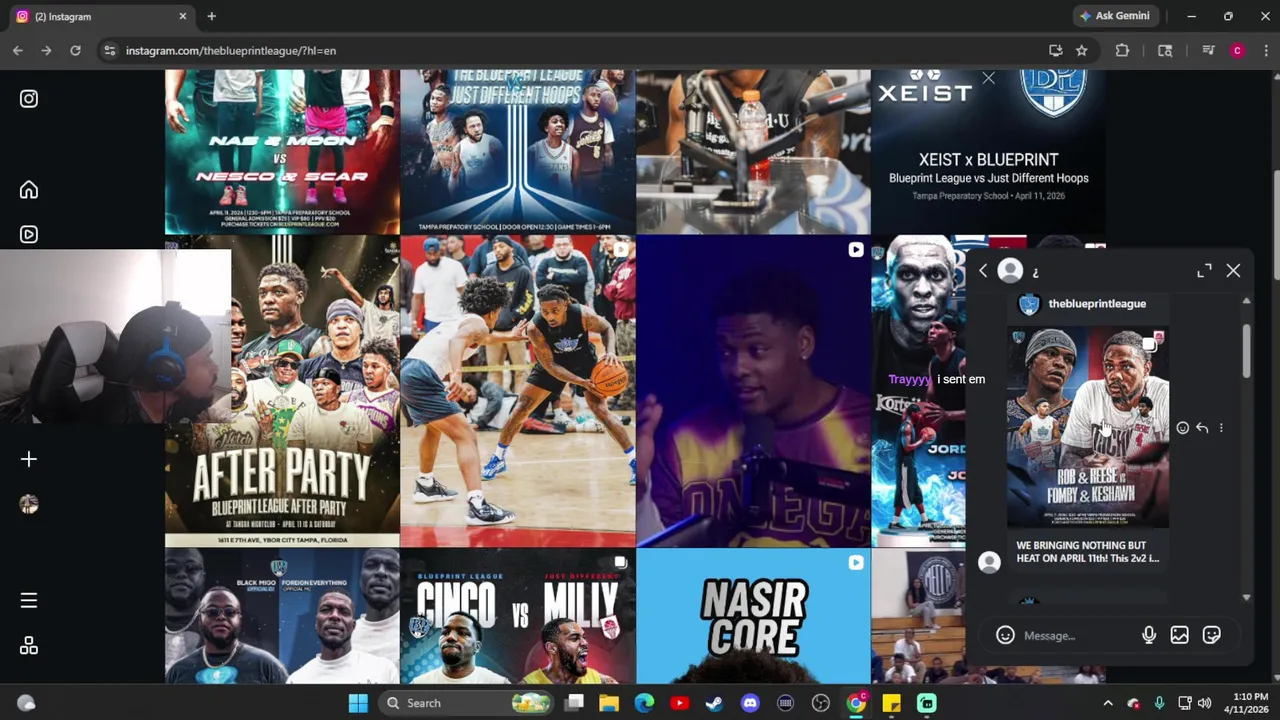Click the install app icon in address bar
The width and height of the screenshot is (1280, 720).
[x=1055, y=50]
